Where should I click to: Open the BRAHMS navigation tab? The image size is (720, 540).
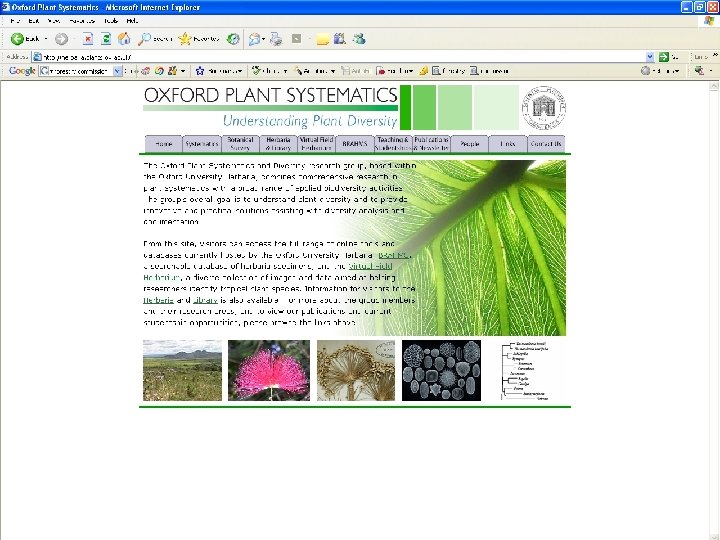(x=354, y=144)
